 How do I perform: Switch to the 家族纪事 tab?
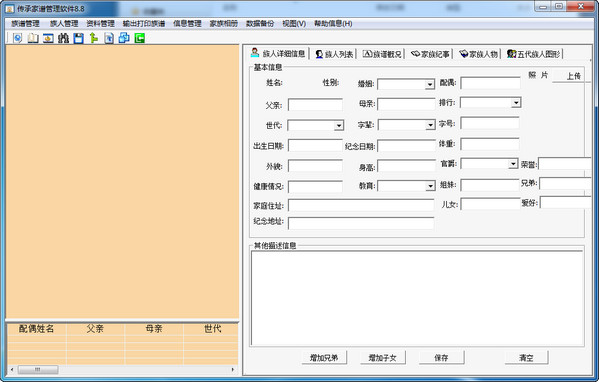point(430,54)
